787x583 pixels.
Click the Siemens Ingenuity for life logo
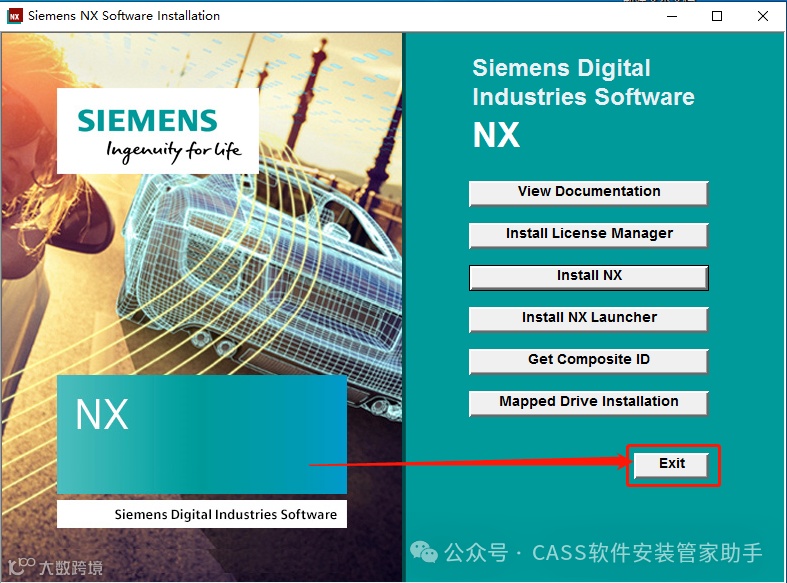(x=158, y=131)
